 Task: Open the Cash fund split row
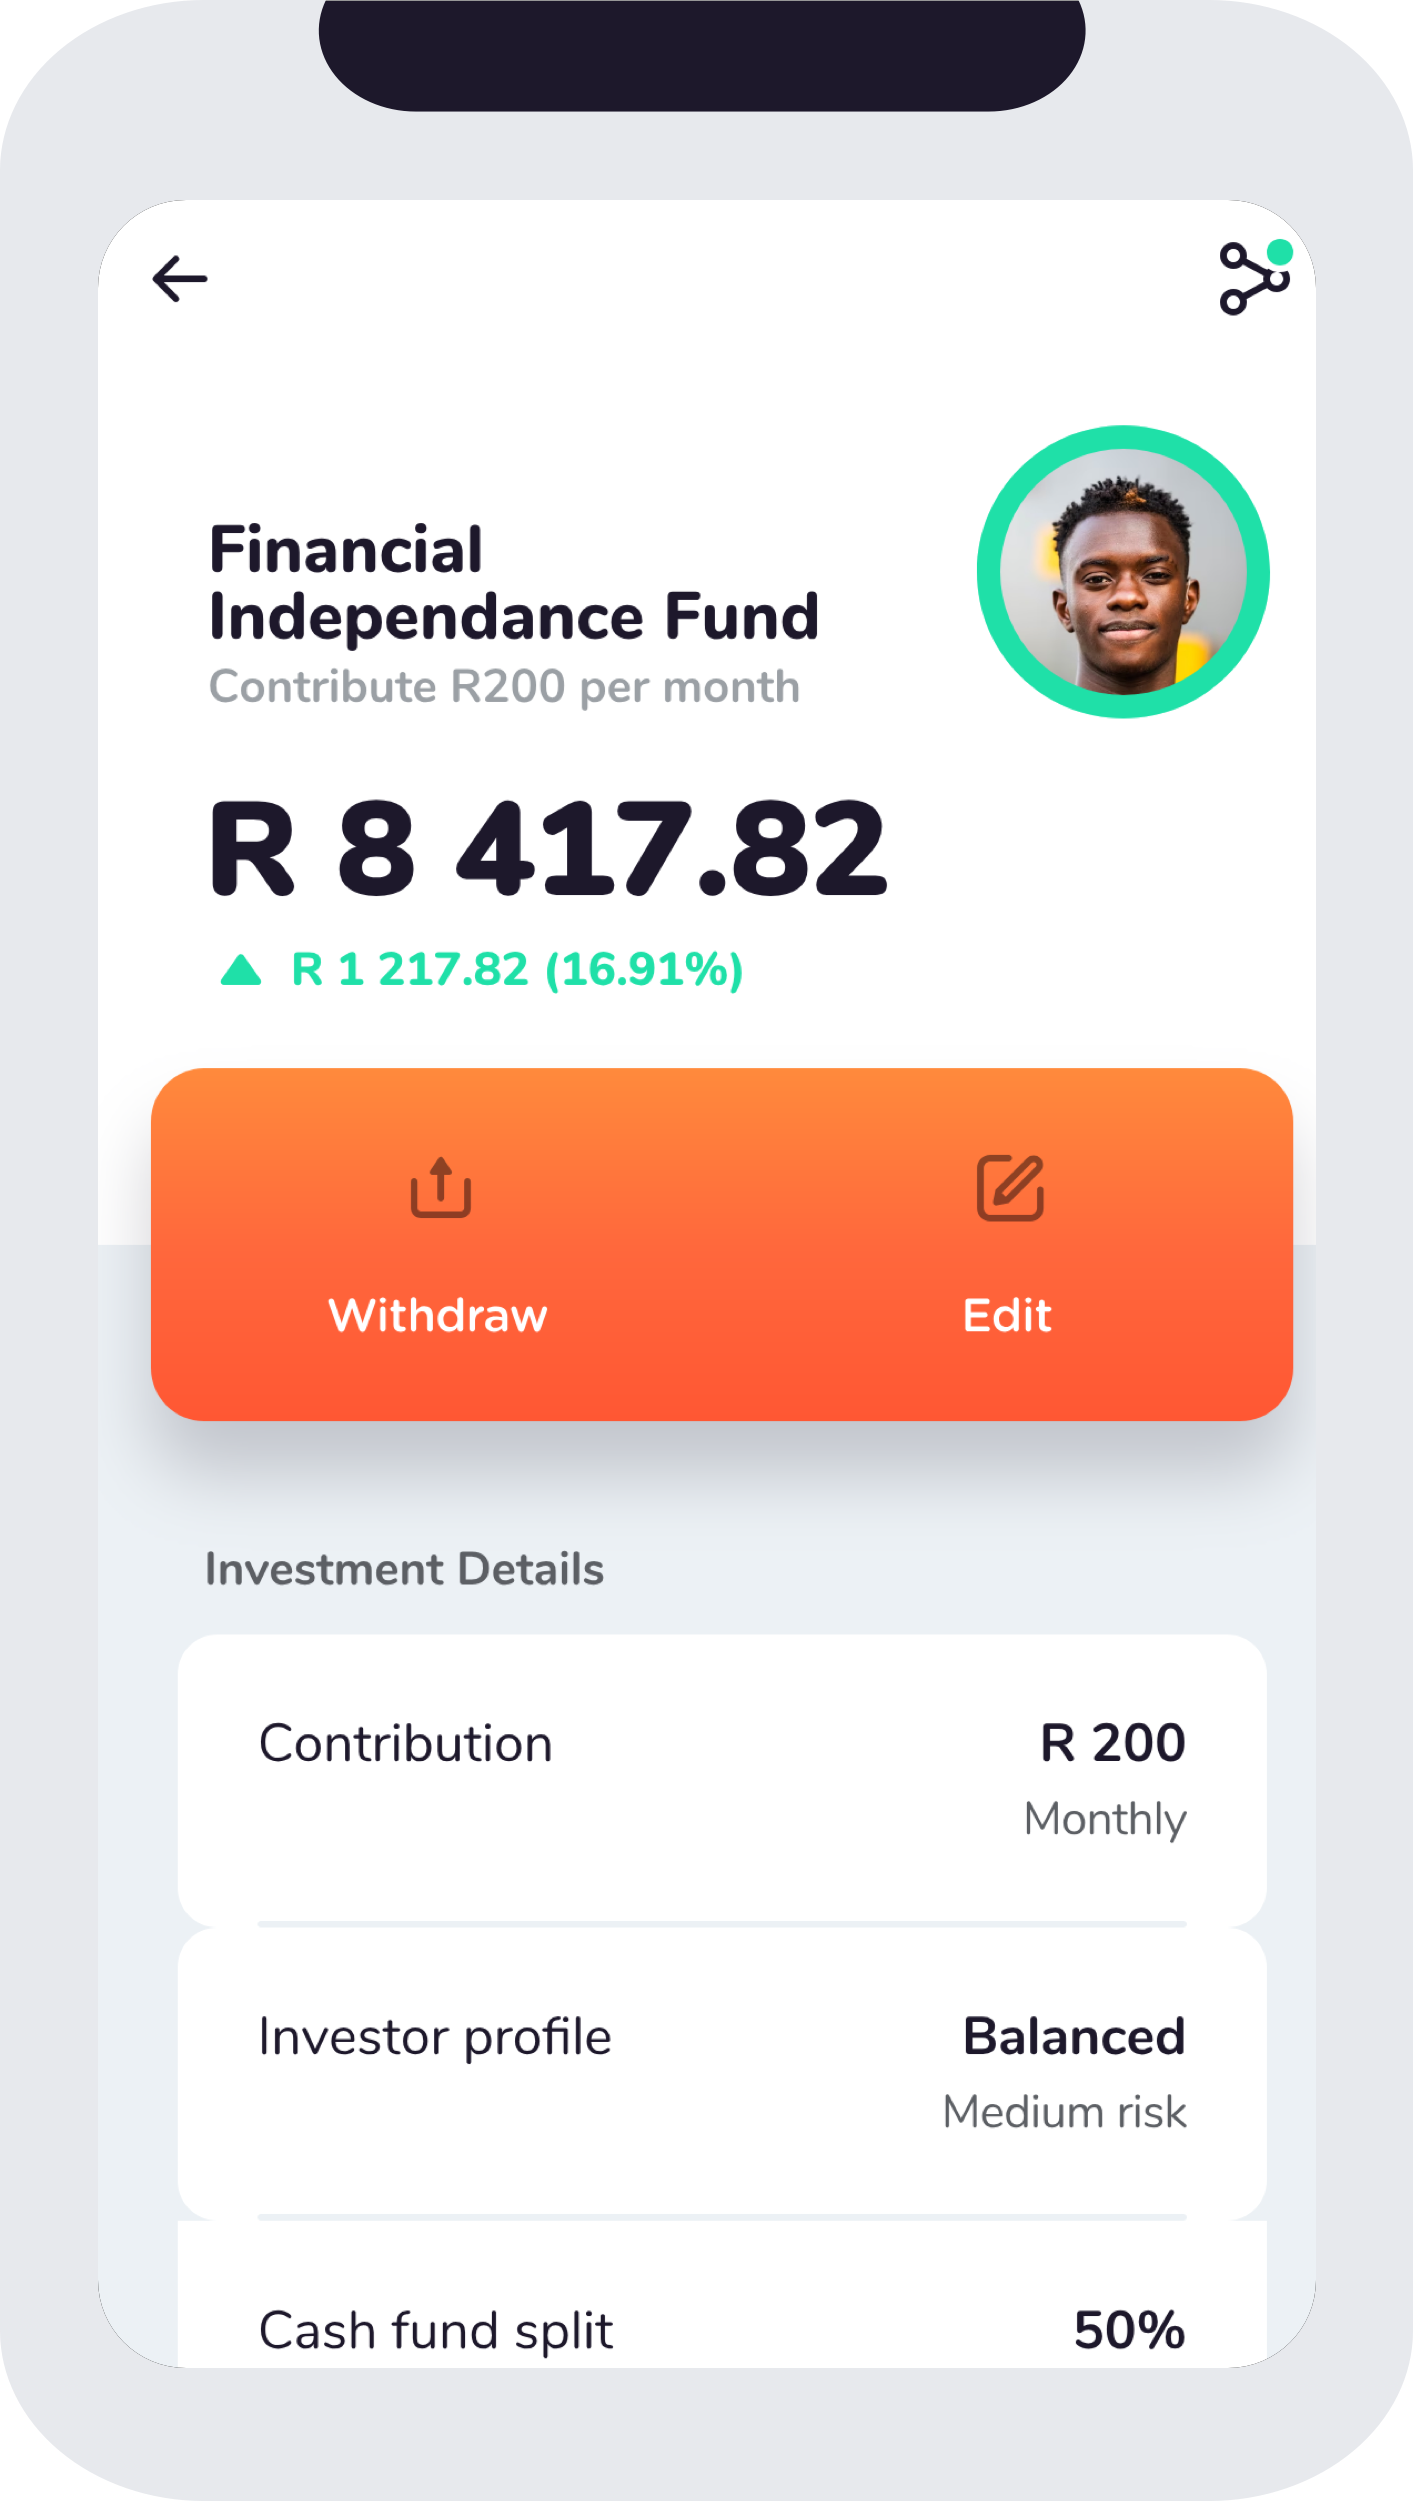pyautogui.click(x=436, y=2330)
